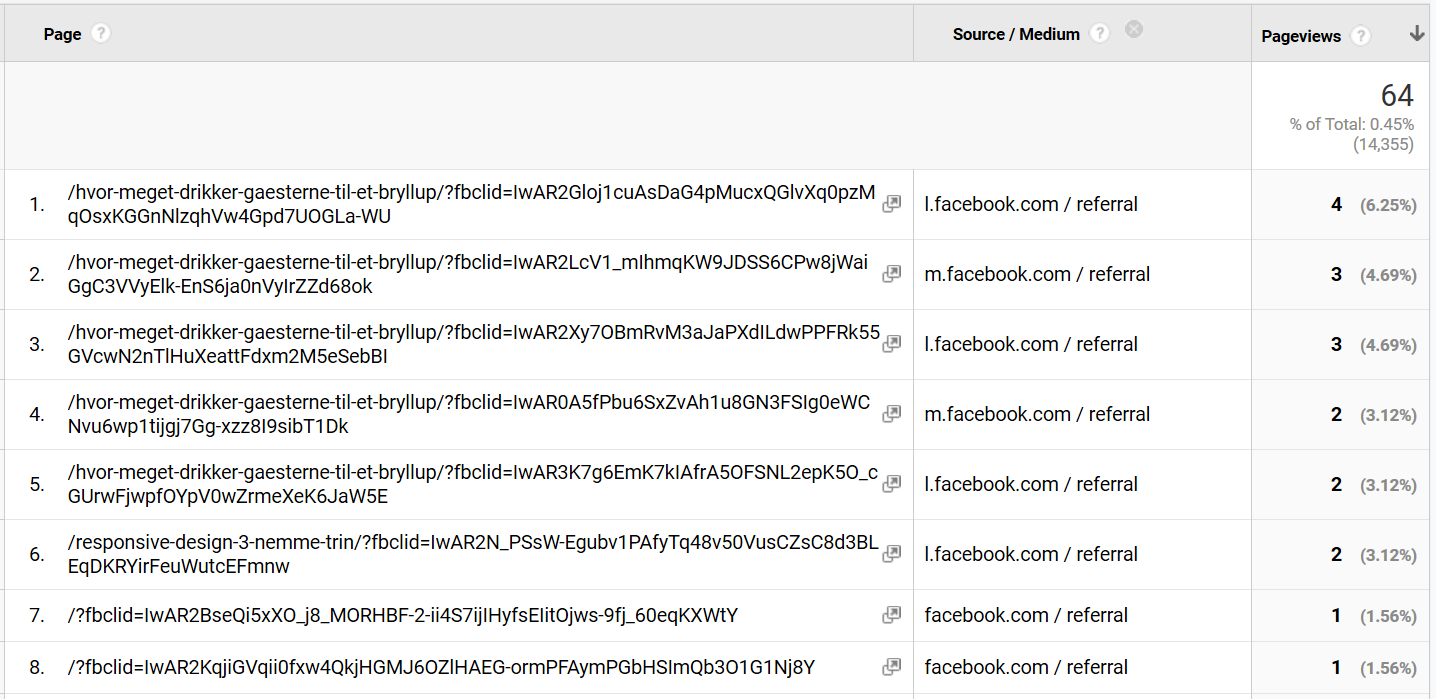Click the help icon beside Page header
1436x699 pixels.
pyautogui.click(x=100, y=34)
